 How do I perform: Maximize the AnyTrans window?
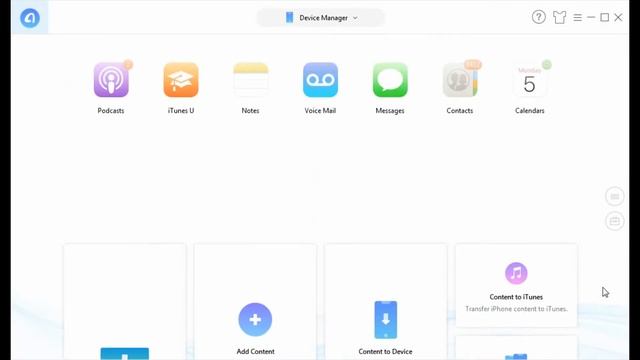pos(604,18)
